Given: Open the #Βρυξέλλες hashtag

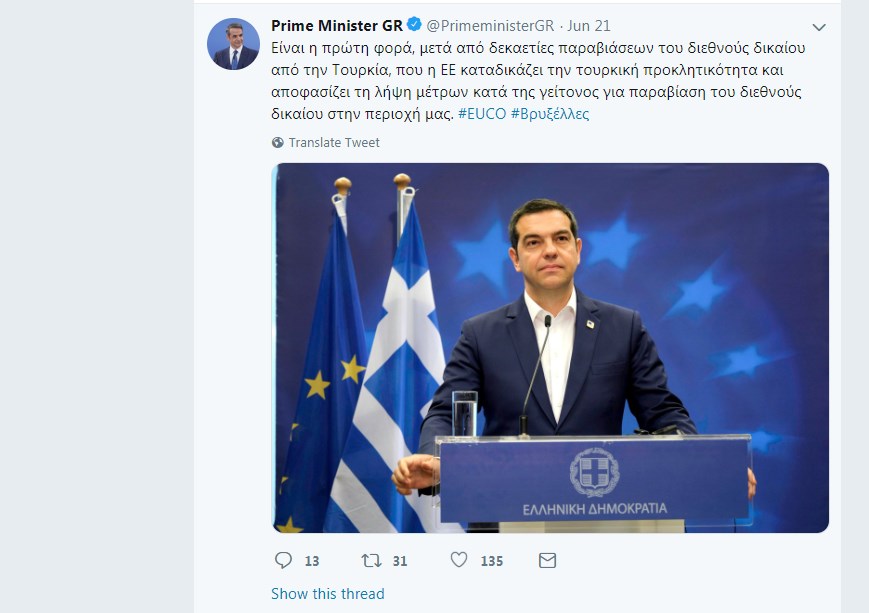Looking at the screenshot, I should point(550,114).
